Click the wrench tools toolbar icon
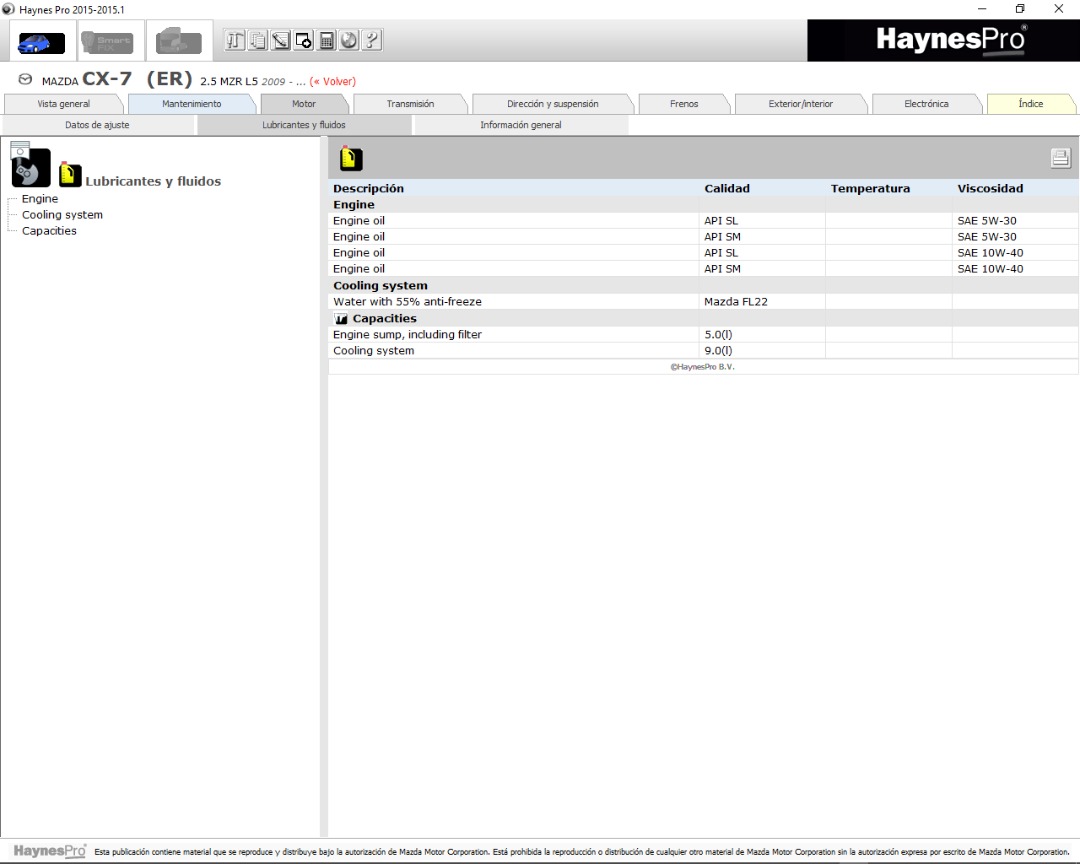The image size is (1080, 864). point(235,41)
